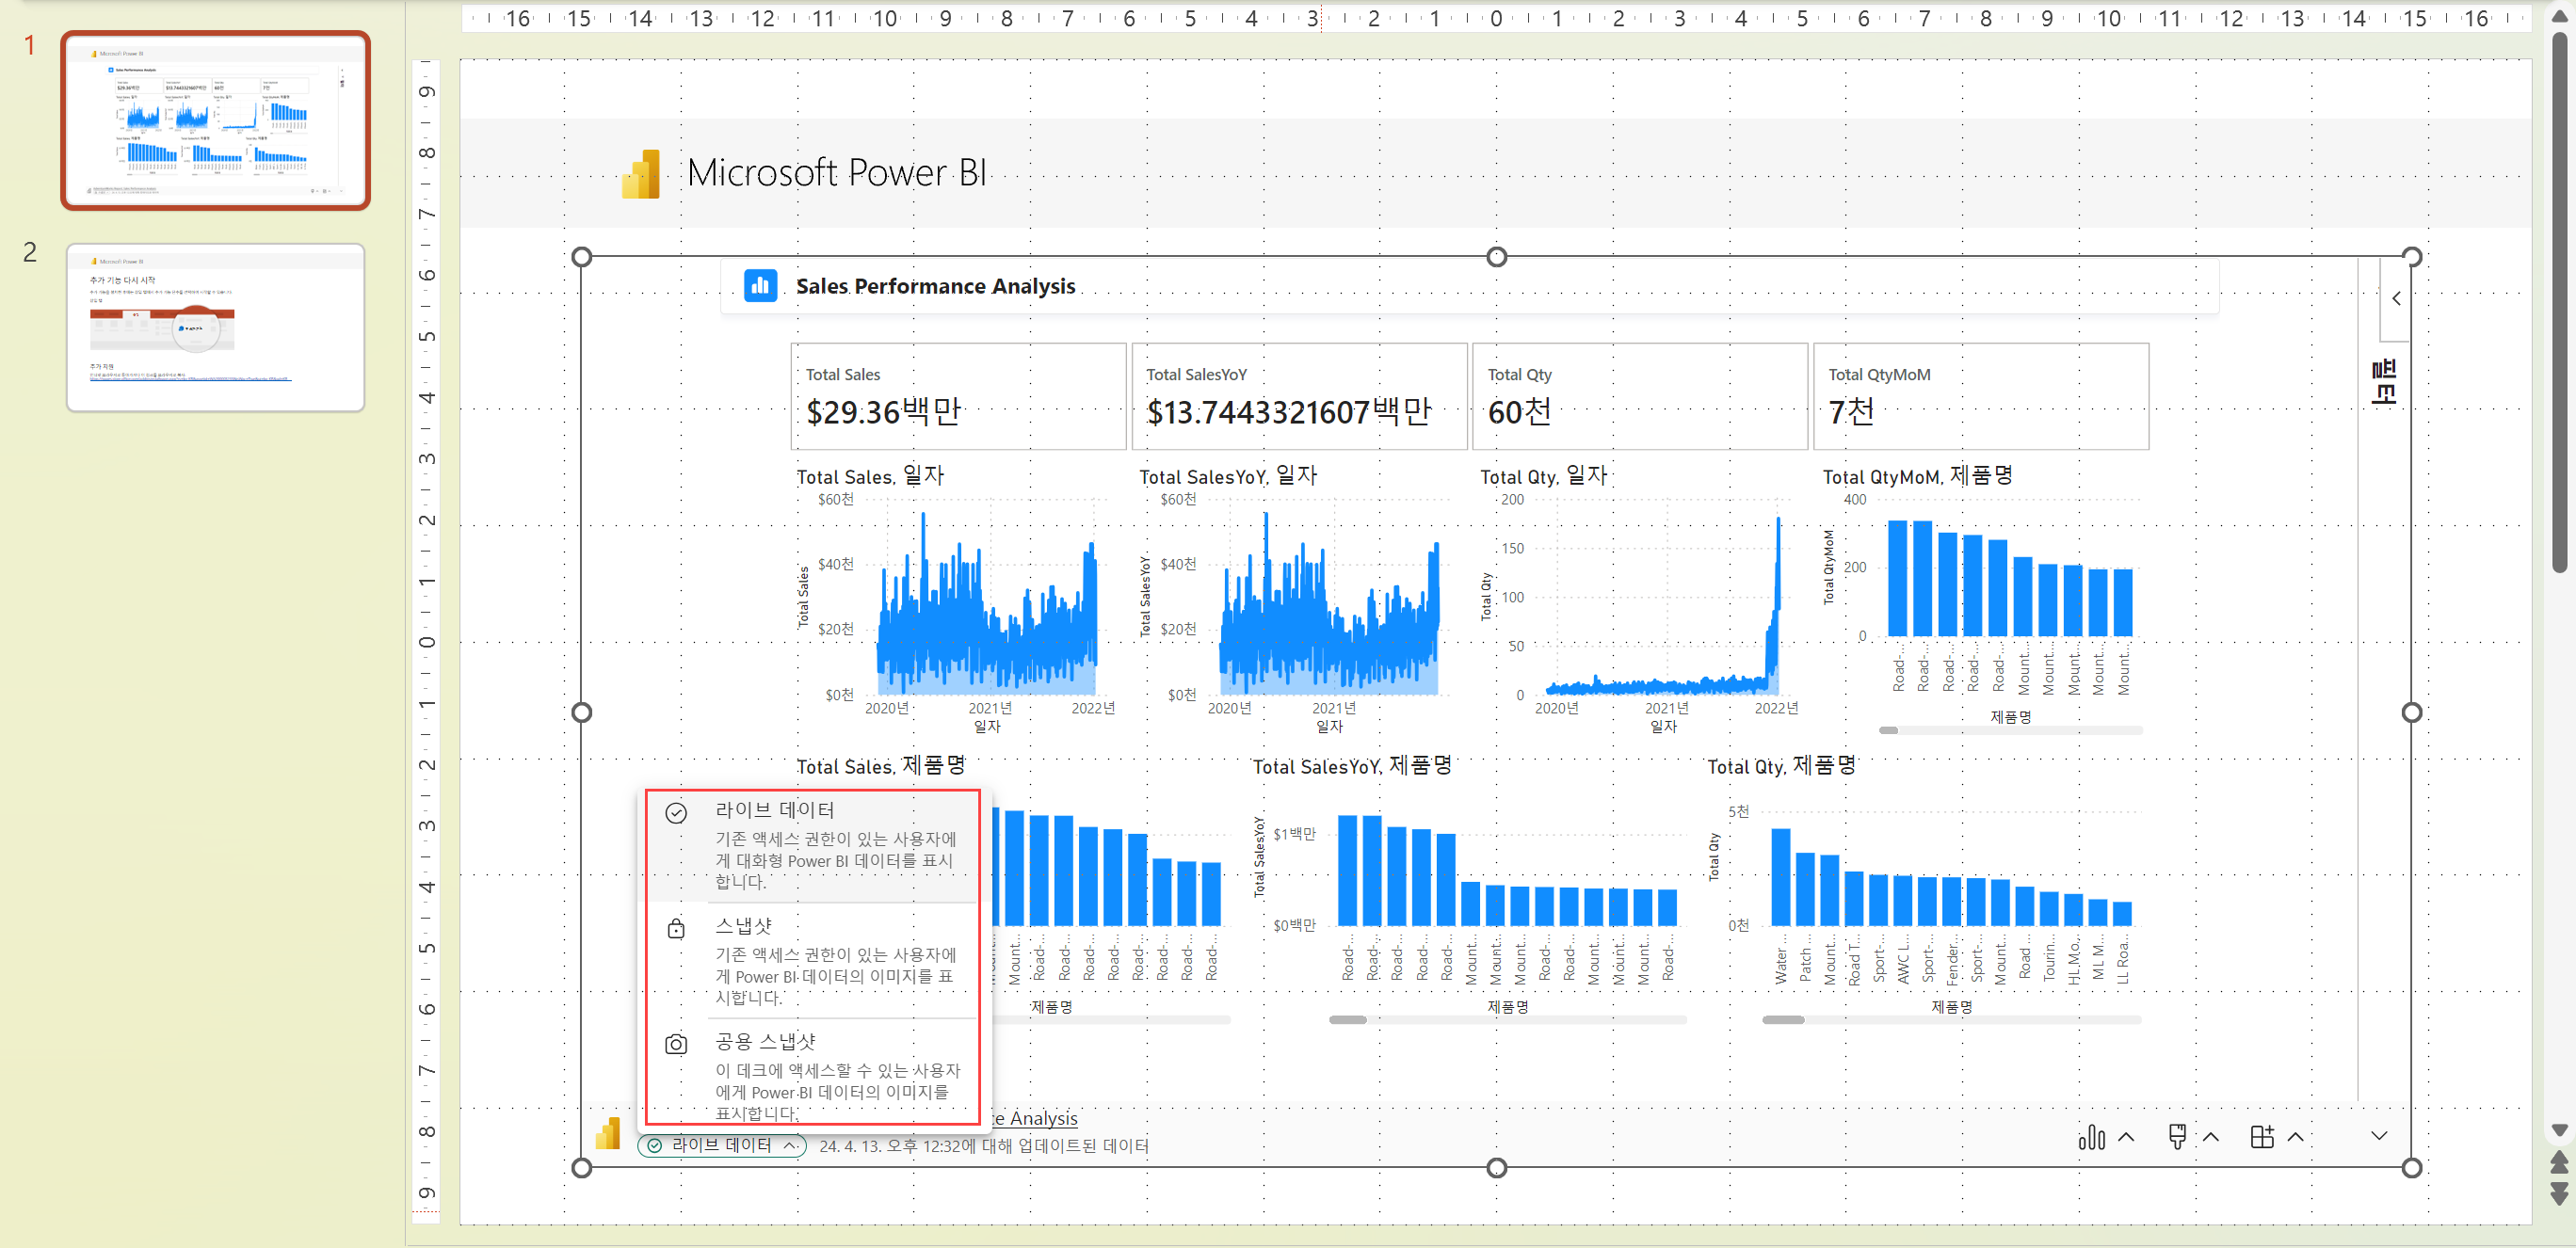The image size is (2576, 1248).
Task: Click the style options paintbrush icon in footer
Action: tap(2177, 1137)
